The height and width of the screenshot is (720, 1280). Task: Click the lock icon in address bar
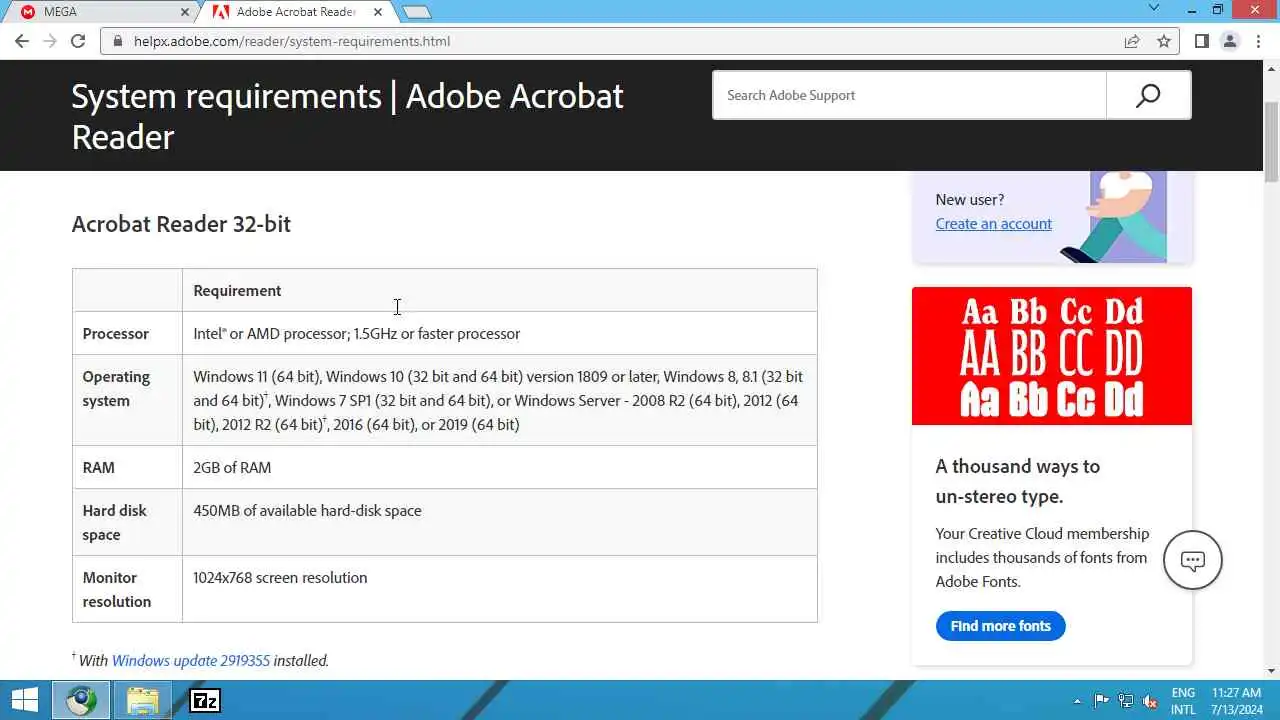click(118, 41)
